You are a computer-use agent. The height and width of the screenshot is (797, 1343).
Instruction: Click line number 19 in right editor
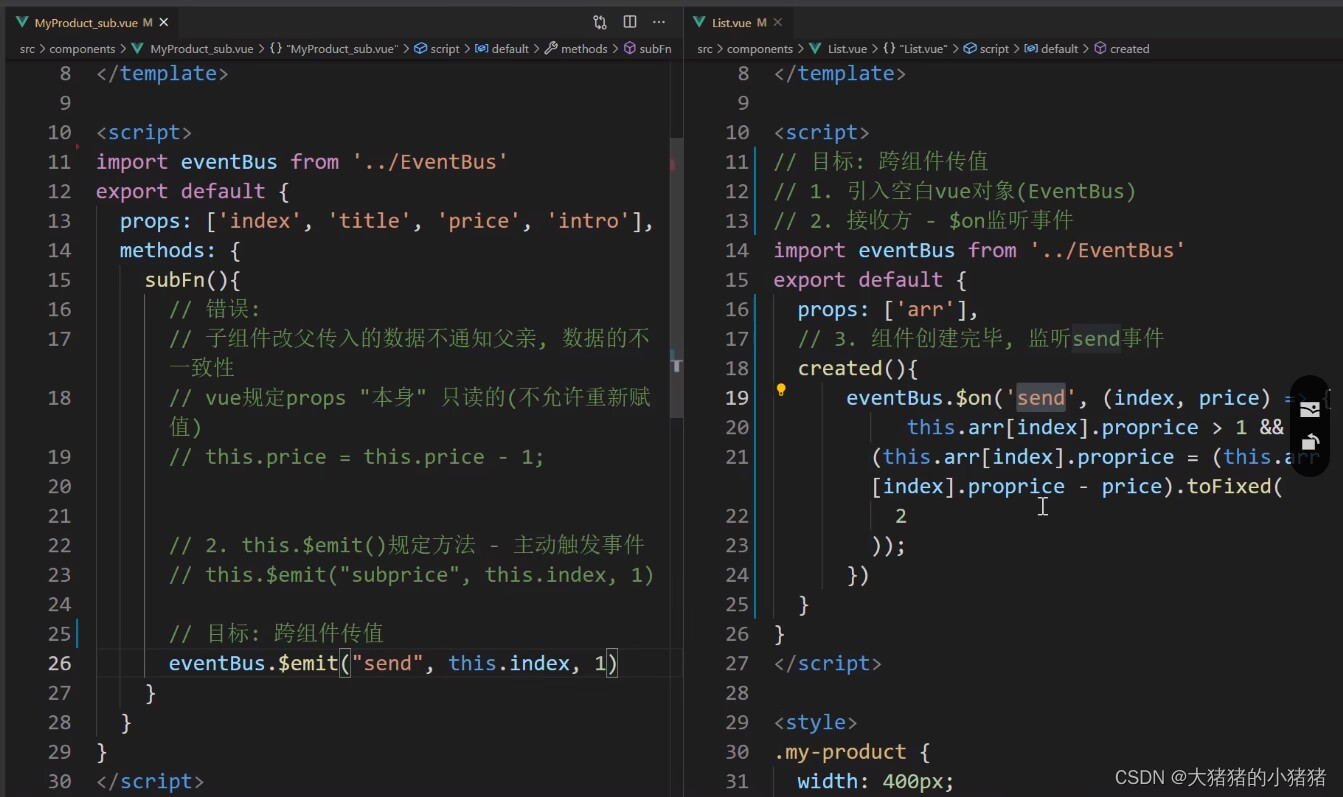point(737,398)
